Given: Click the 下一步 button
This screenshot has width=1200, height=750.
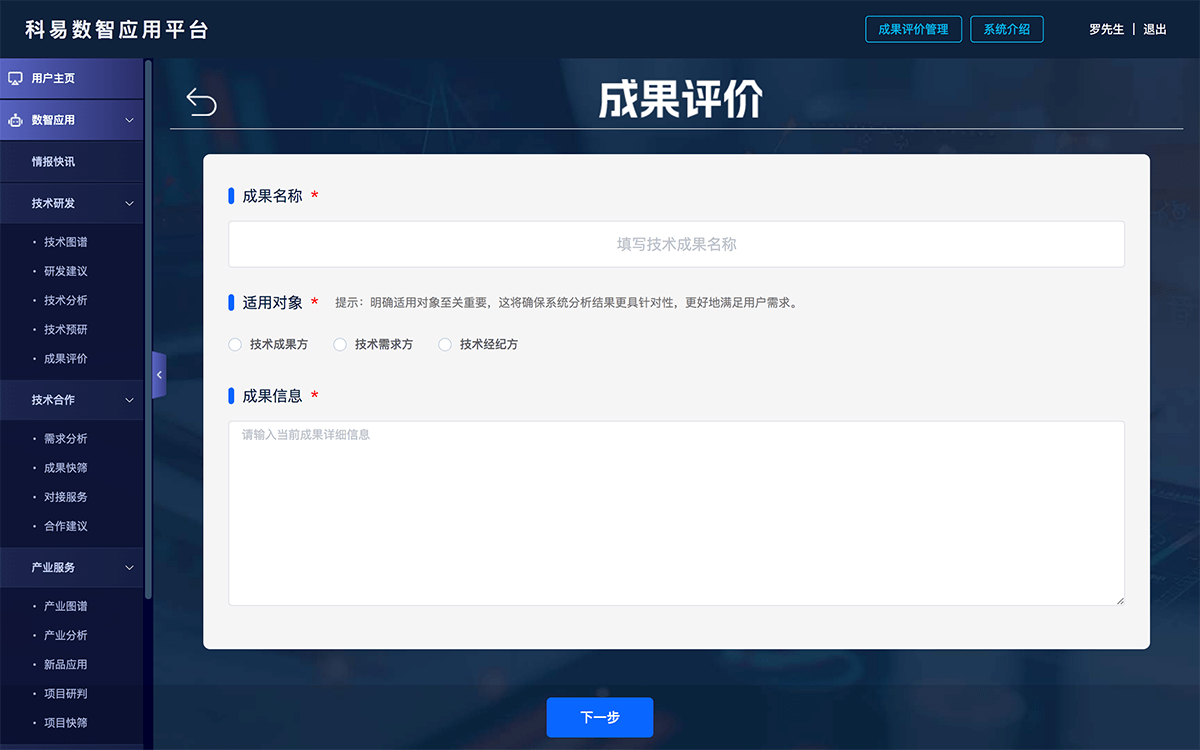Looking at the screenshot, I should pyautogui.click(x=599, y=717).
